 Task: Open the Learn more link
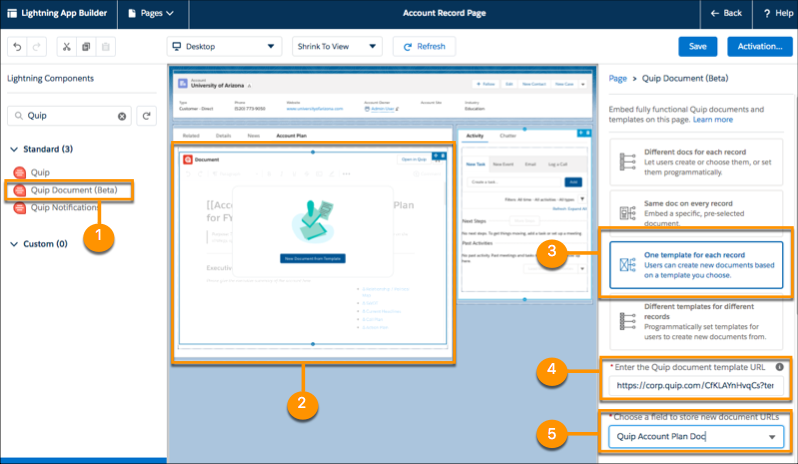(712, 119)
